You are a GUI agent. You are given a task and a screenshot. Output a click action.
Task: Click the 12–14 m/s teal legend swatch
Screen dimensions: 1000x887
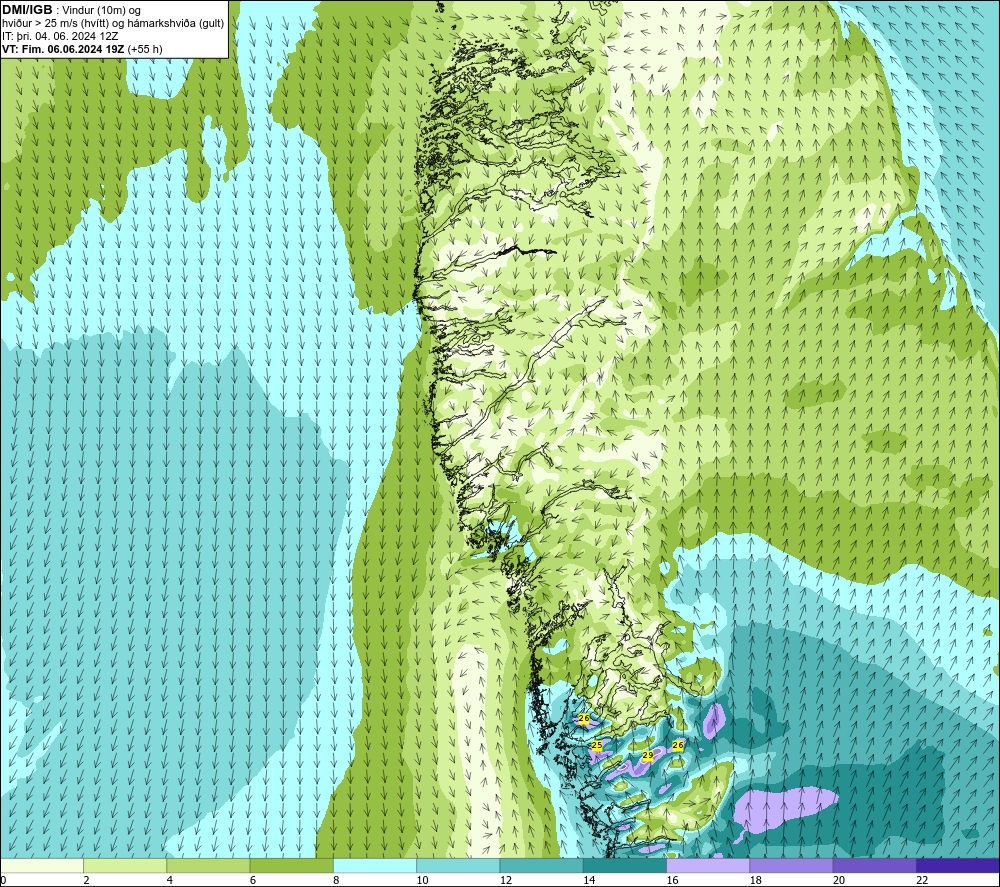pos(541,866)
